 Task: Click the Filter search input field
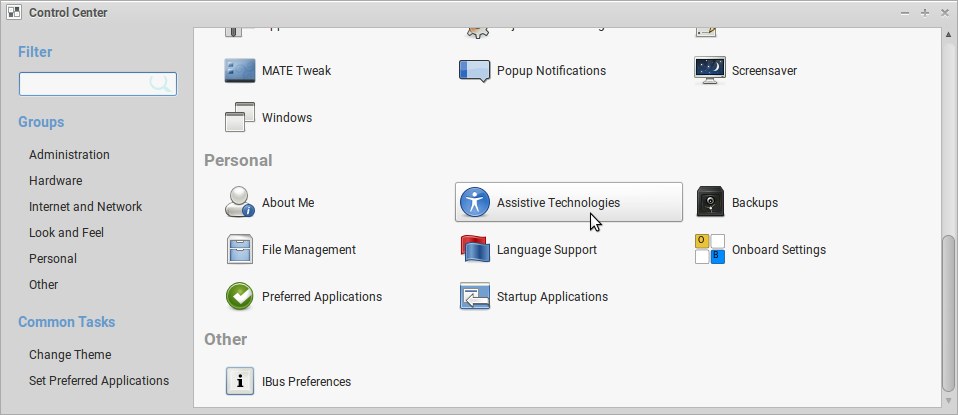click(85, 84)
